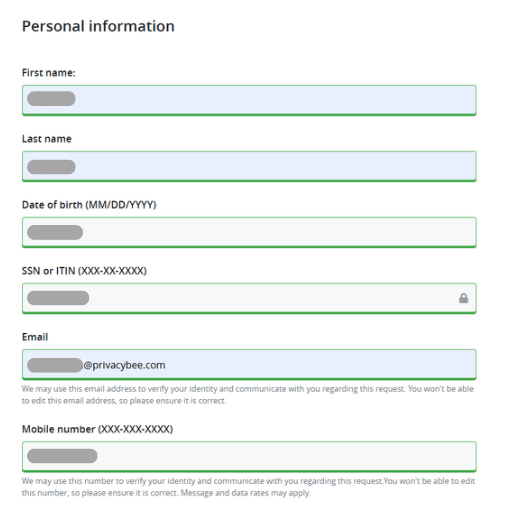The height and width of the screenshot is (524, 516).
Task: Focus the First name input field
Action: tap(249, 100)
